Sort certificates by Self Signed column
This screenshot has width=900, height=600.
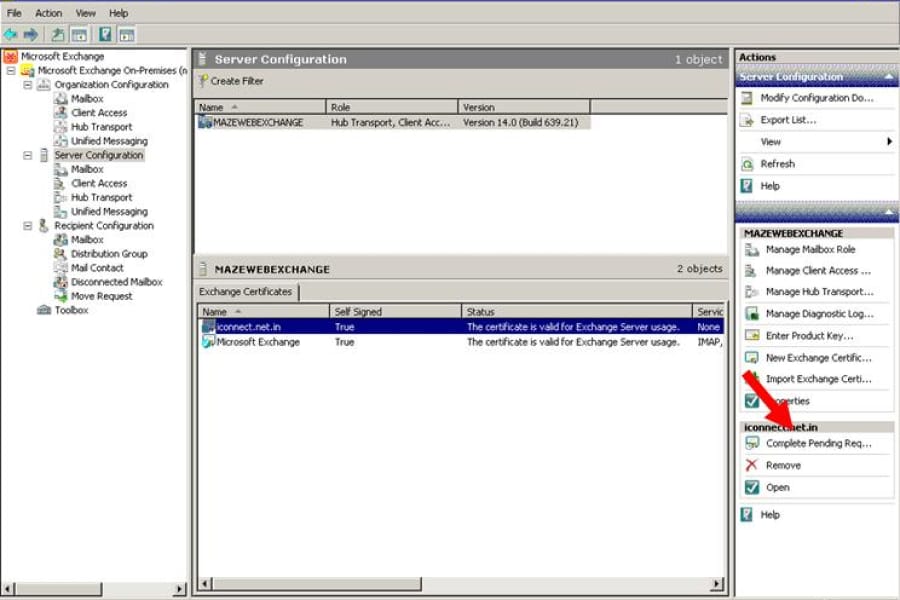pyautogui.click(x=395, y=312)
